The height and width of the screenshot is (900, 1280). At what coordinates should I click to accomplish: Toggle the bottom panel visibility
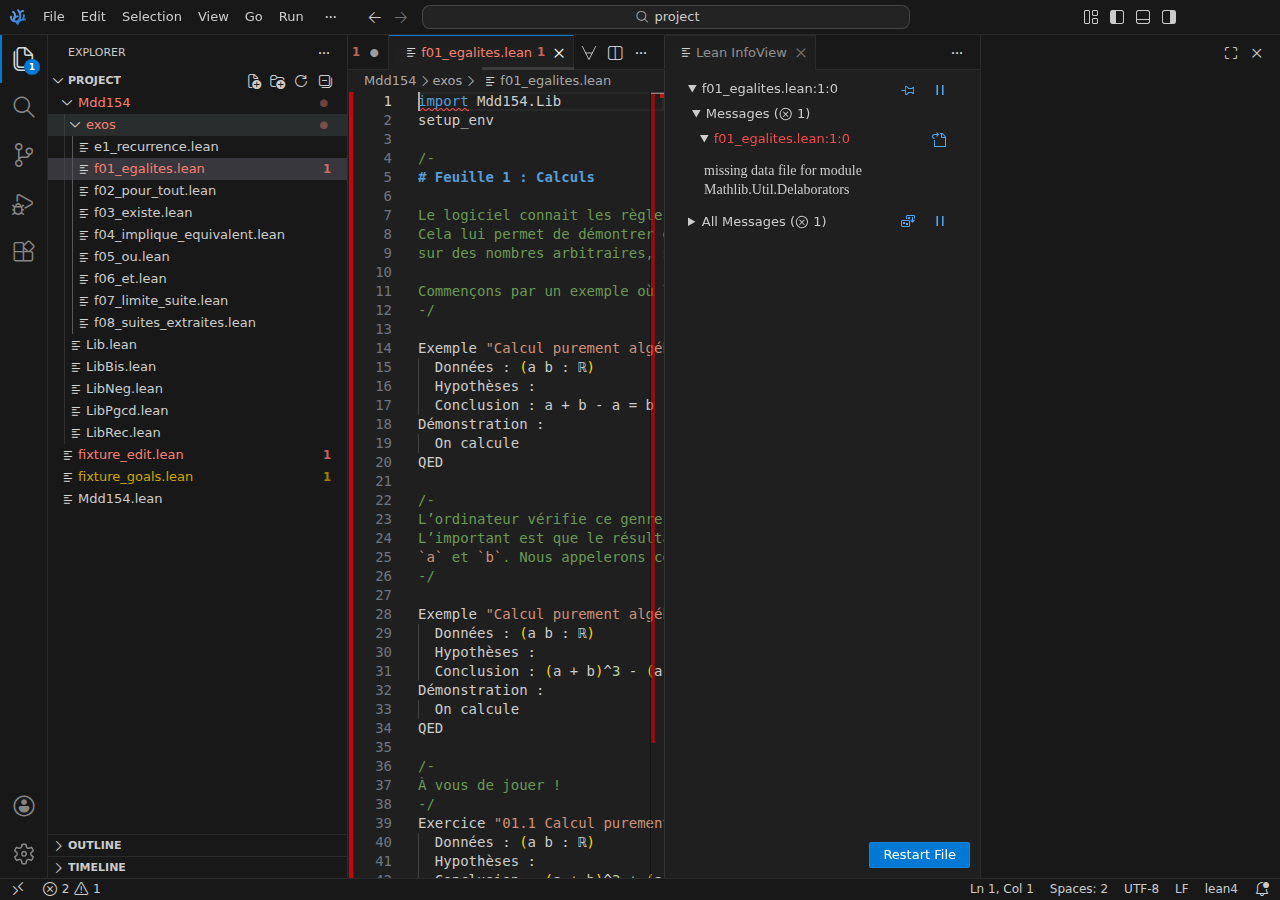click(1143, 17)
